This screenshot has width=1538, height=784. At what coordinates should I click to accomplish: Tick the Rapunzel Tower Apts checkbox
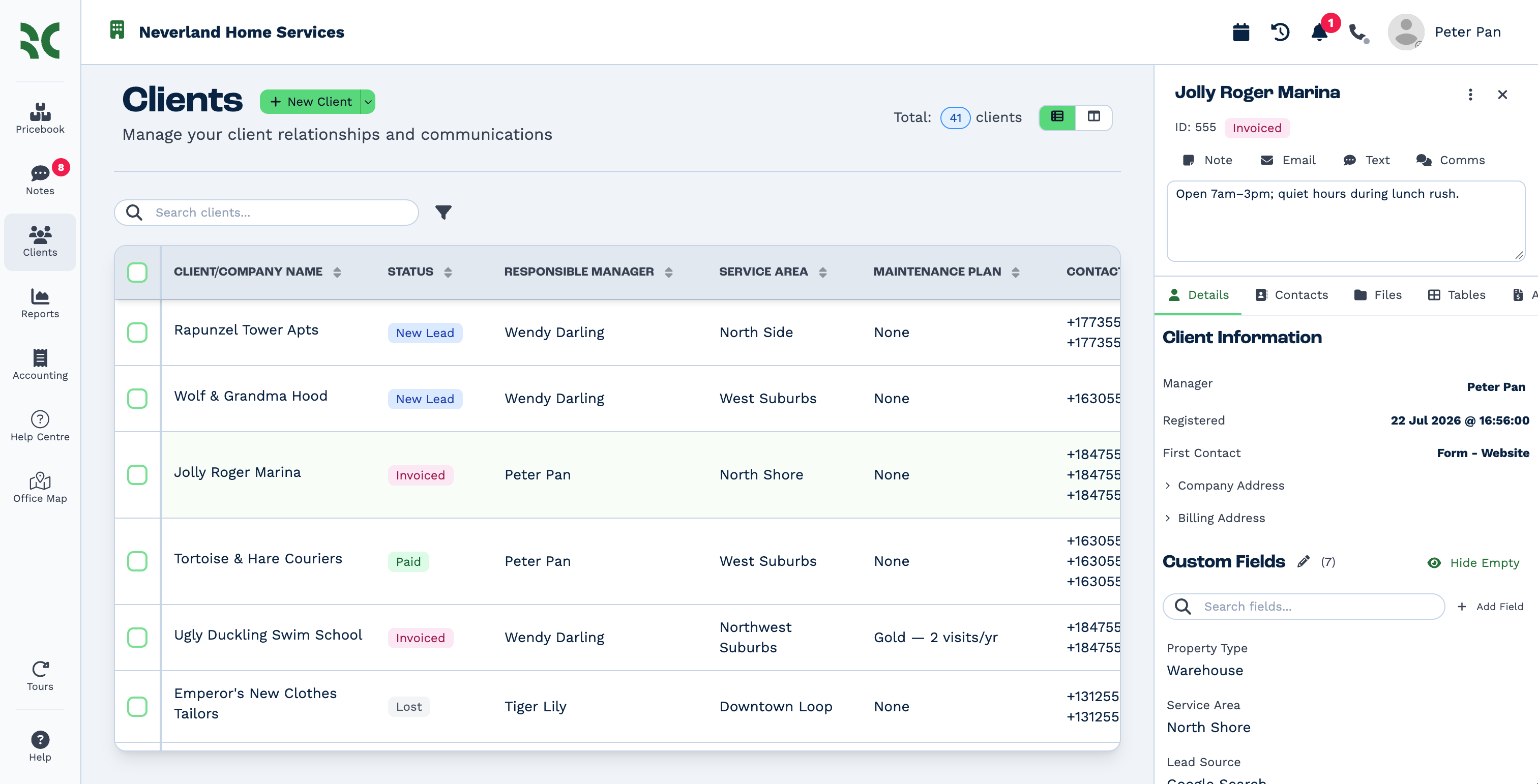138,332
